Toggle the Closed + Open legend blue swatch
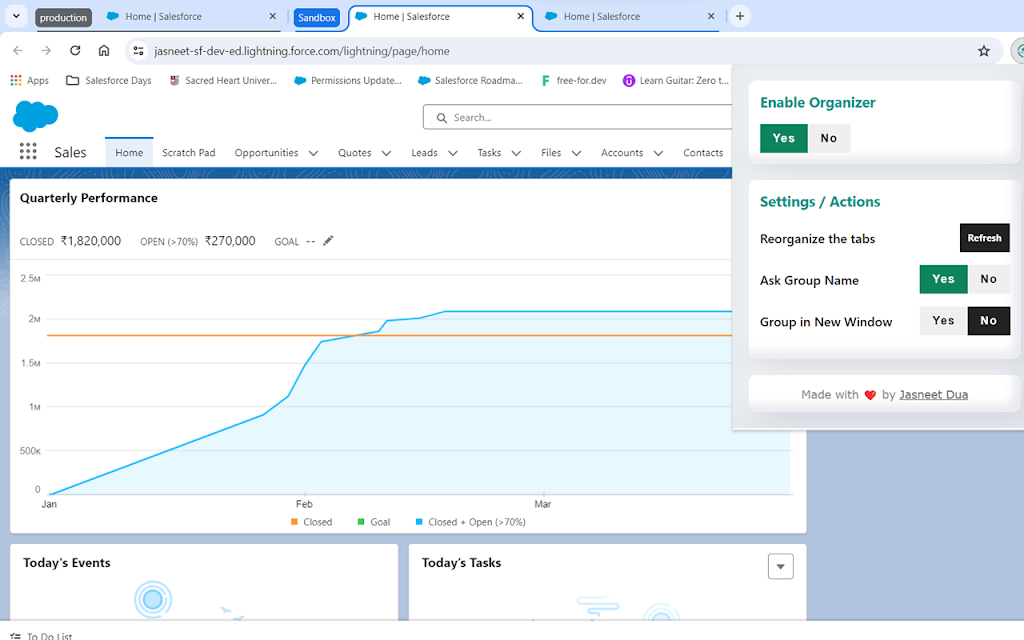Viewport: 1024px width, 640px height. [419, 522]
